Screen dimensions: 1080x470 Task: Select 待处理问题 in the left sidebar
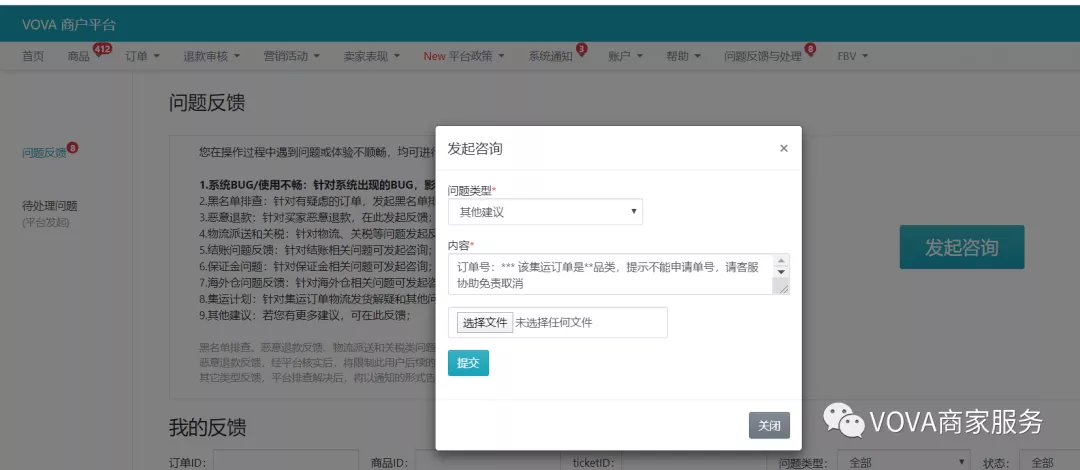point(50,205)
